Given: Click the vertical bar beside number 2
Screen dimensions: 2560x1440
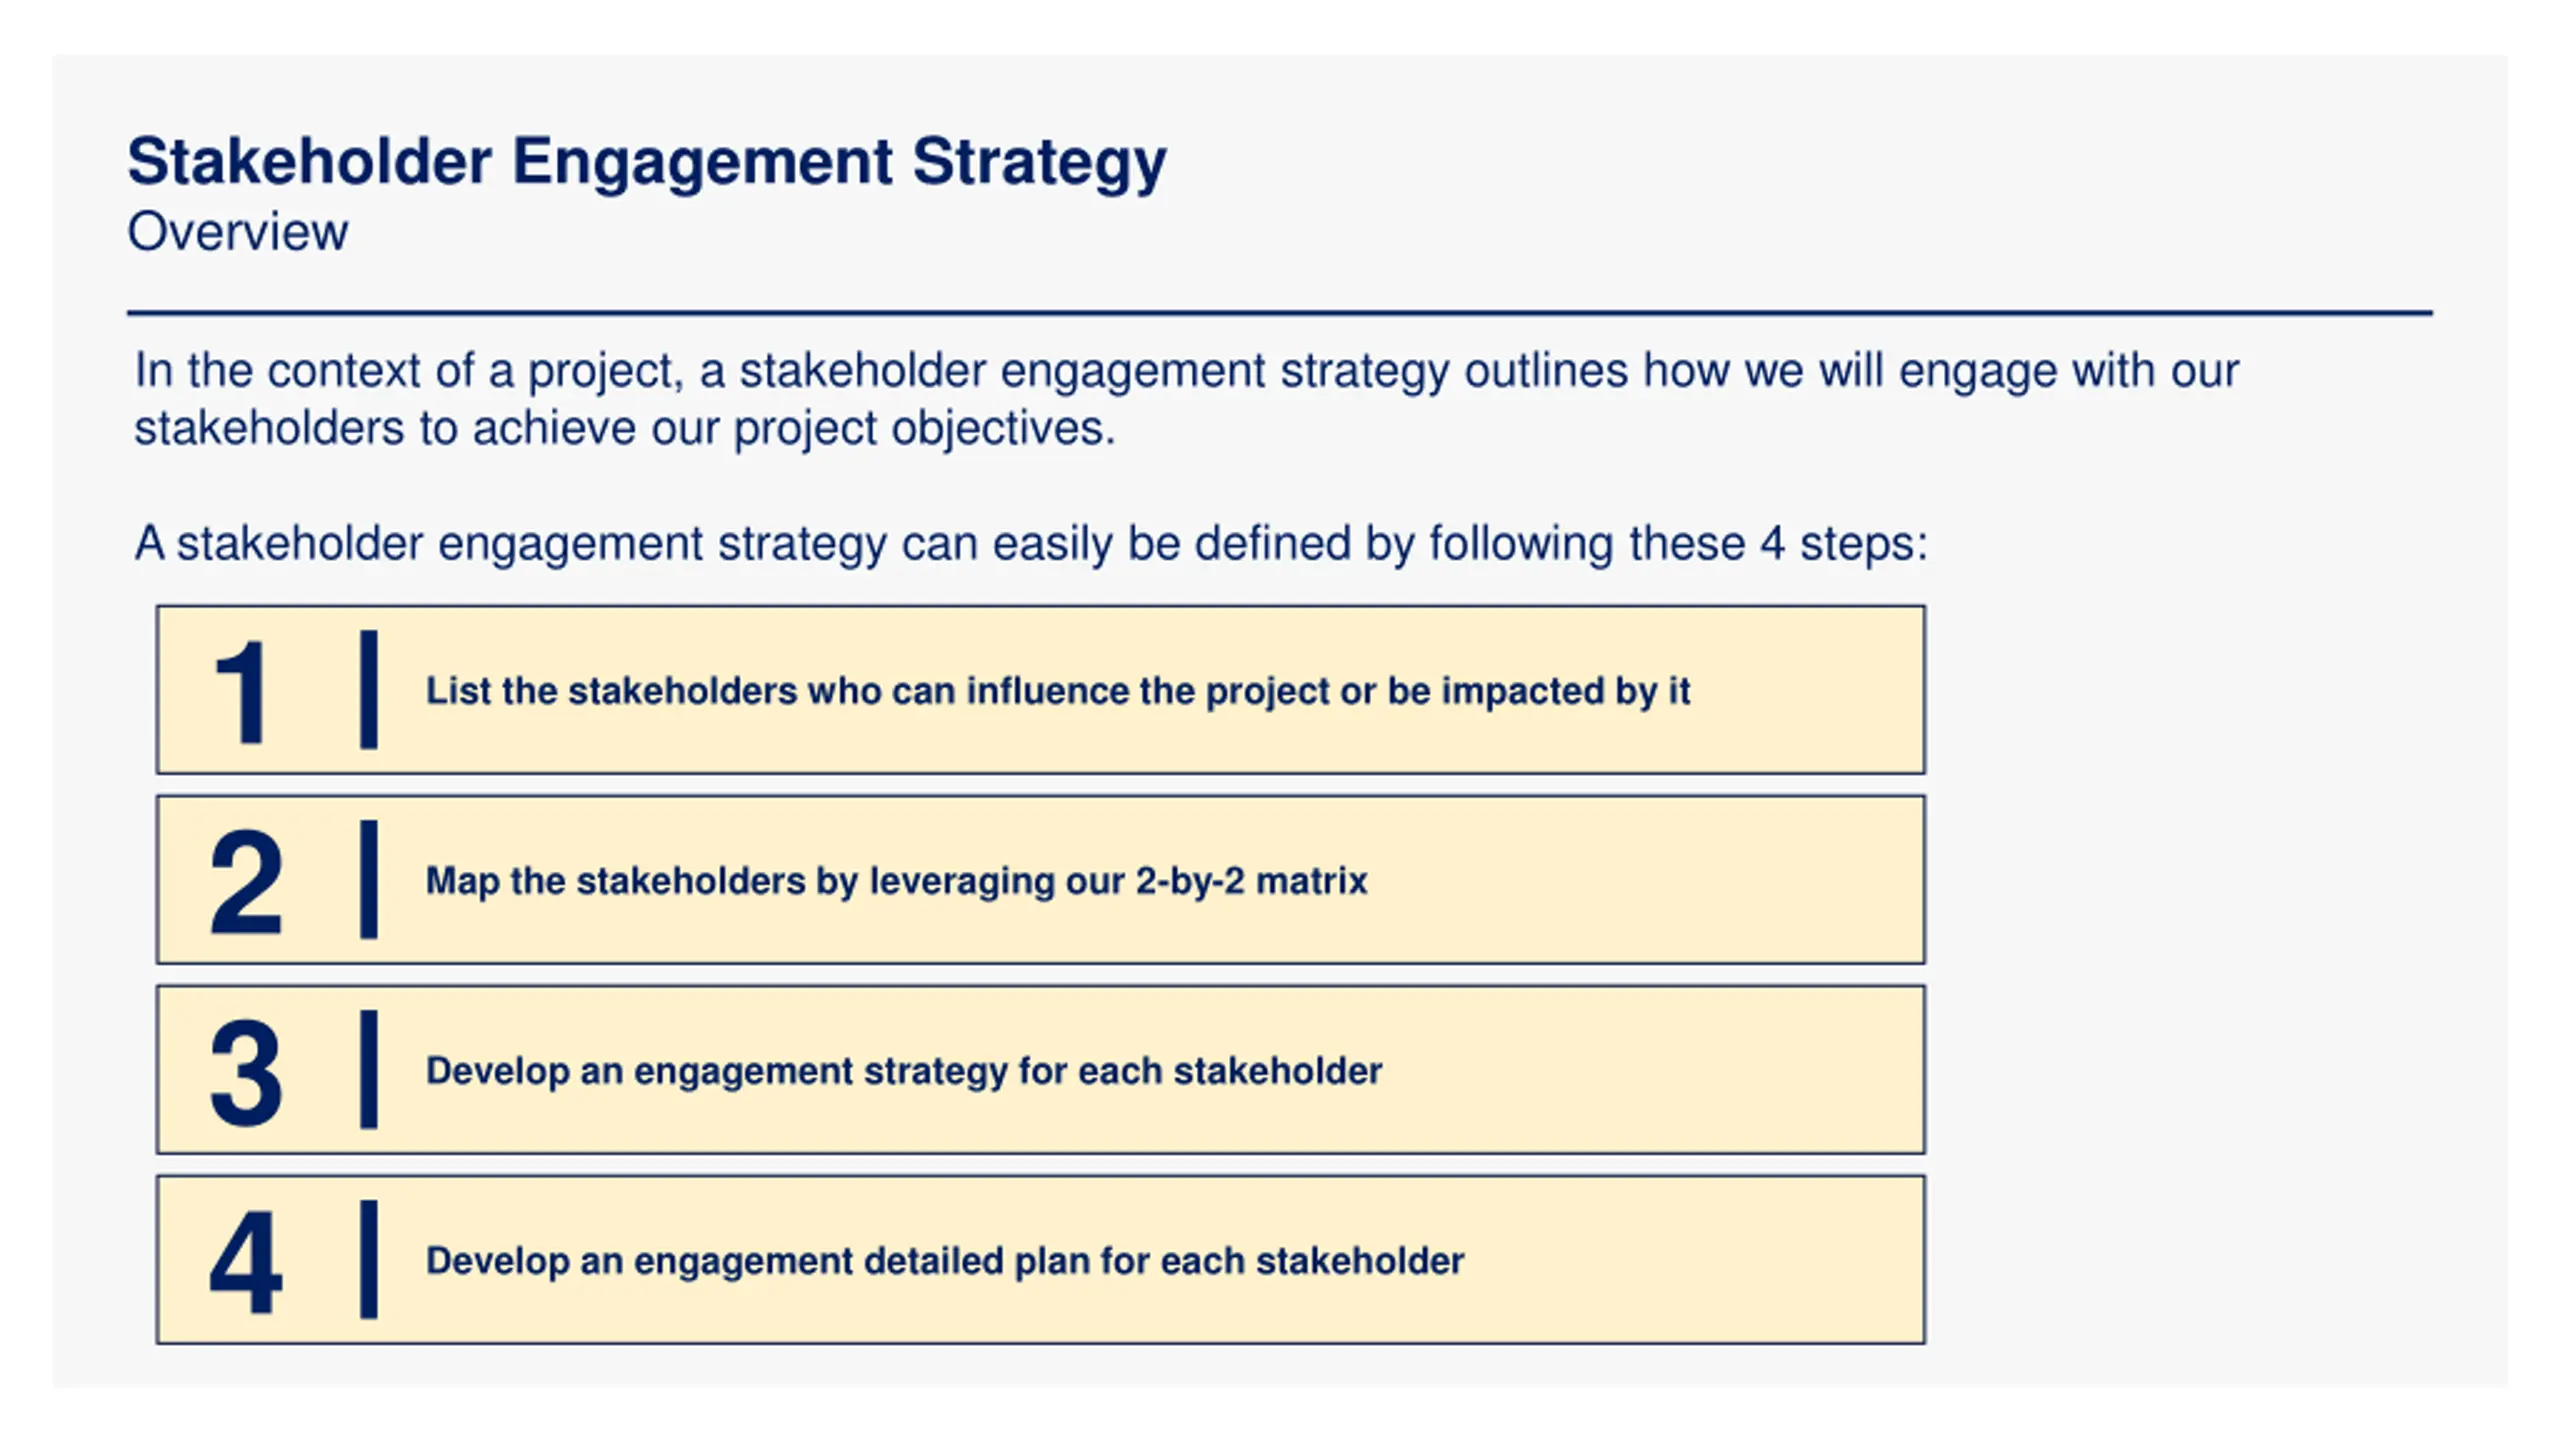Looking at the screenshot, I should tap(369, 879).
